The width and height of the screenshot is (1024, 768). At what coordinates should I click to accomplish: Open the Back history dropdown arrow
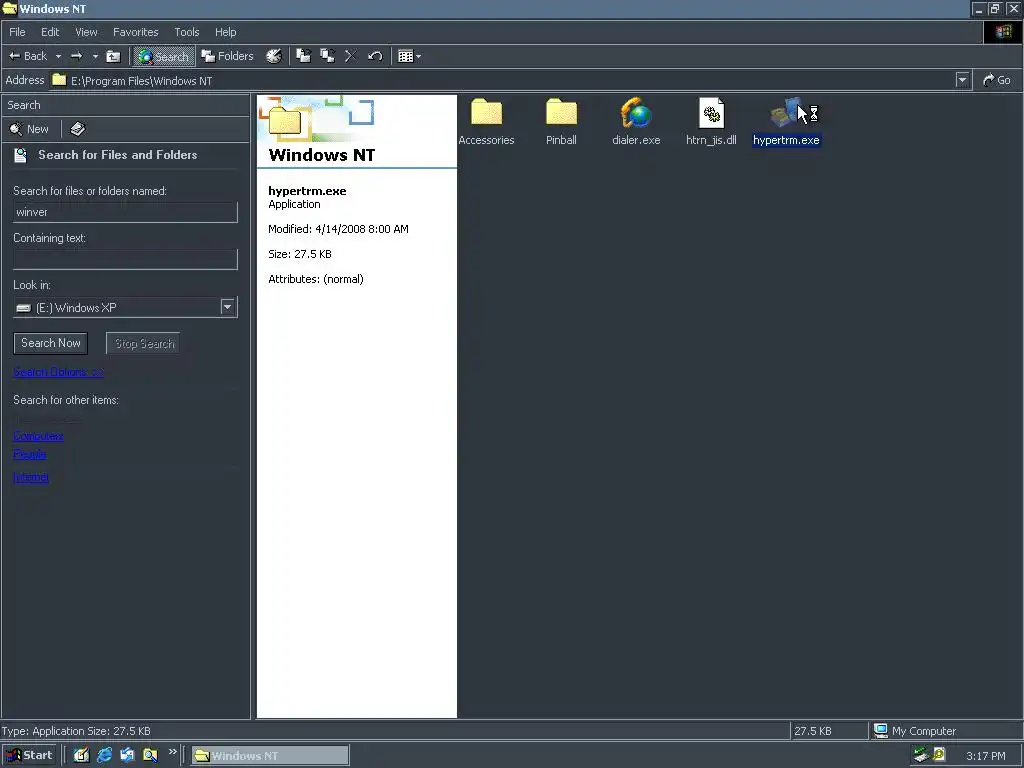pyautogui.click(x=58, y=56)
